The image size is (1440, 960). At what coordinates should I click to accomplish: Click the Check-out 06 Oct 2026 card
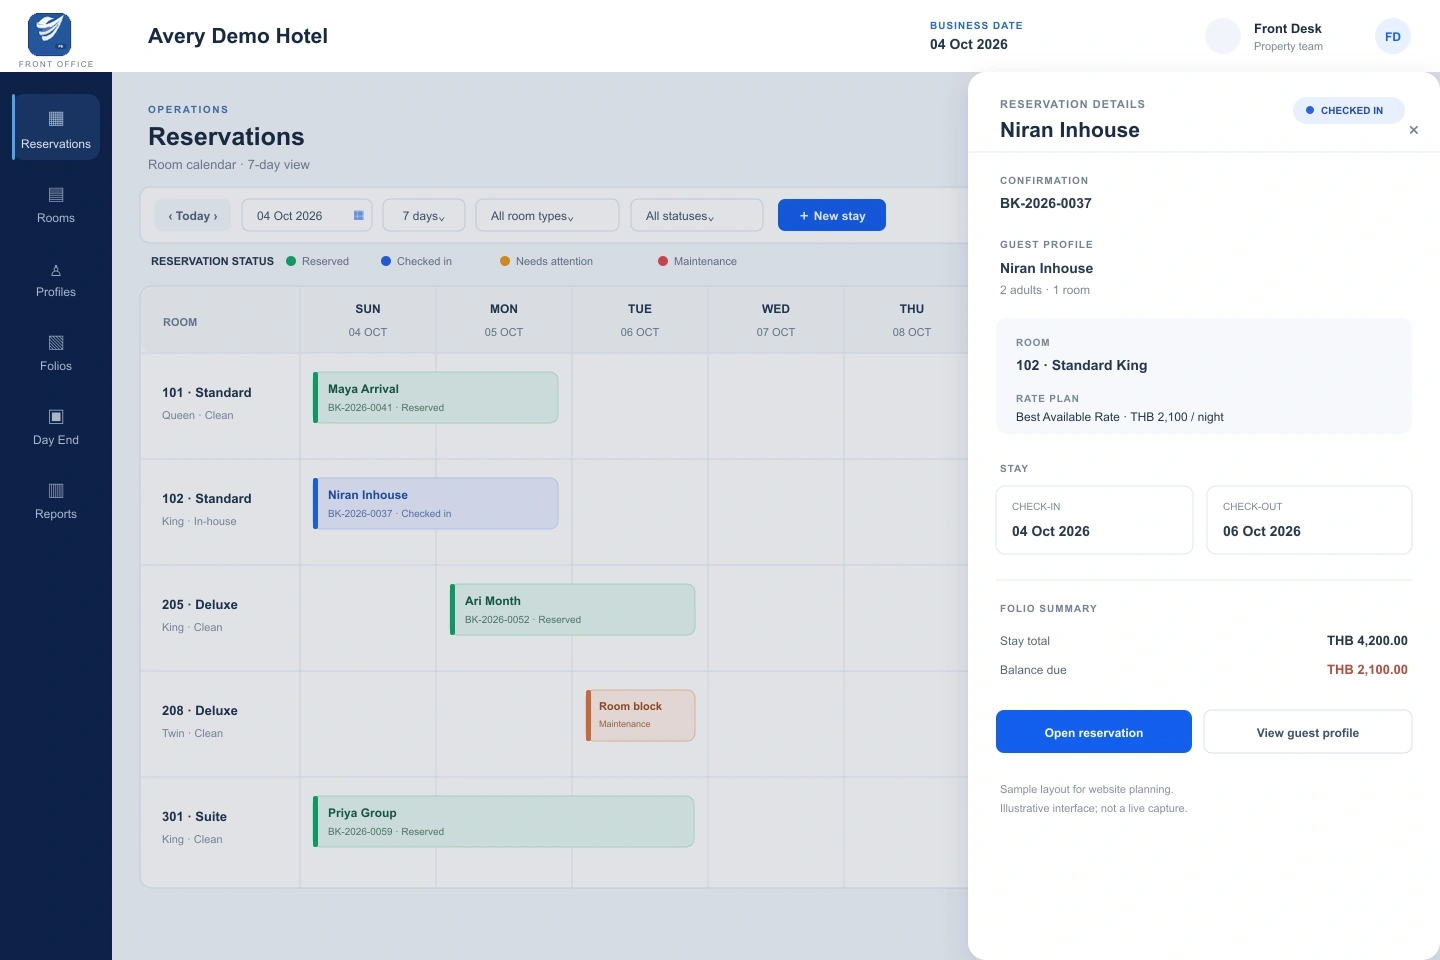1309,520
